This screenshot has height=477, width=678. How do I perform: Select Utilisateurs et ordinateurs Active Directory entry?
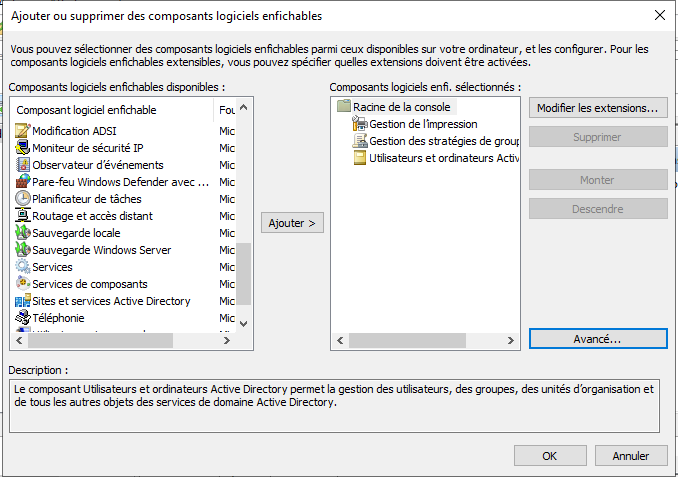pyautogui.click(x=439, y=158)
